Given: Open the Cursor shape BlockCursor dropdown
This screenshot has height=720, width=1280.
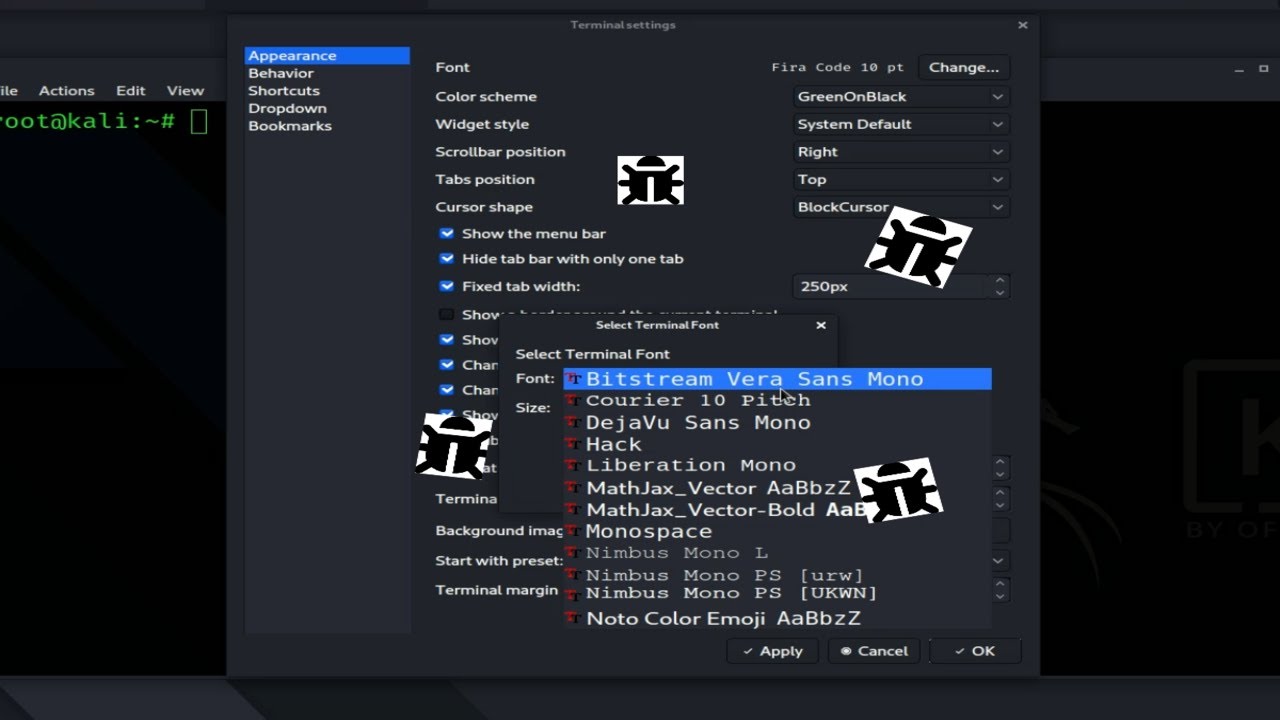Looking at the screenshot, I should (x=901, y=207).
